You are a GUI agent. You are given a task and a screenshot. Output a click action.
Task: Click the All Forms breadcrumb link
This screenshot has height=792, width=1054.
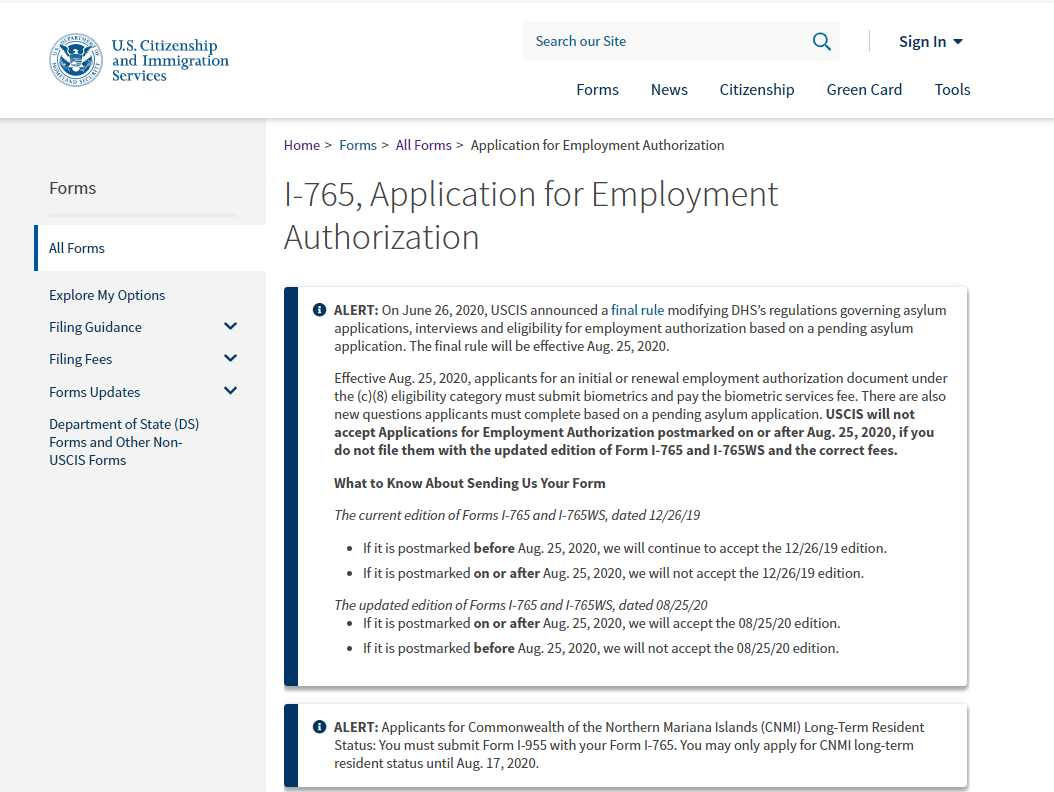(423, 145)
